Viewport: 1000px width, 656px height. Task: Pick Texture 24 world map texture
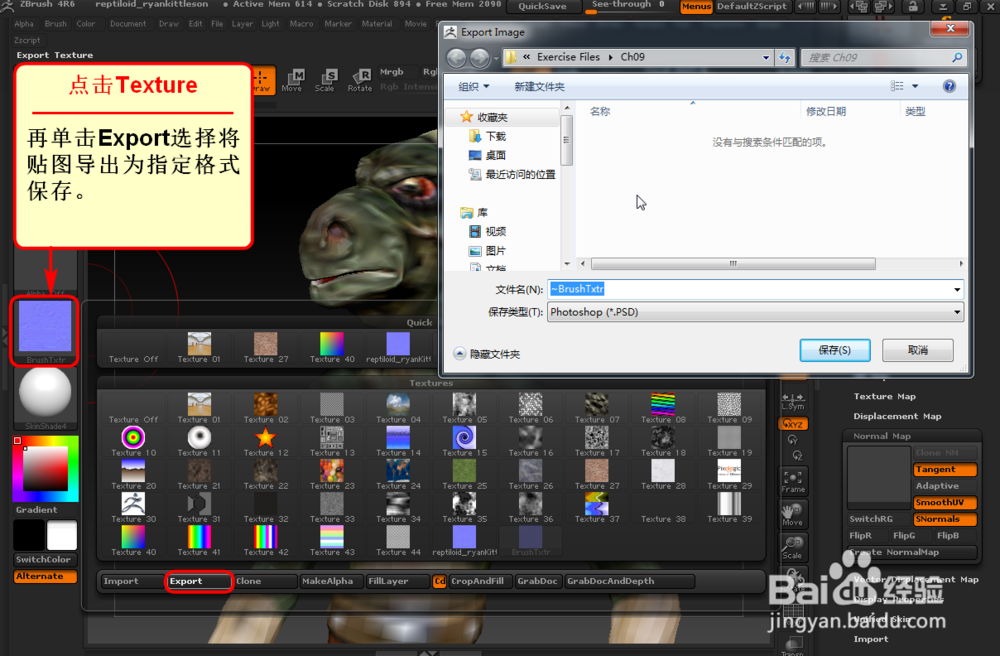398,475
